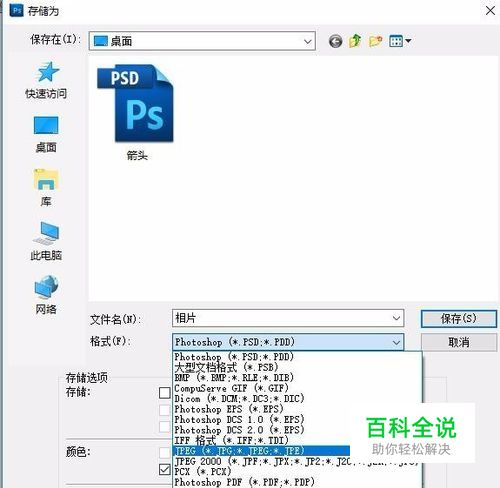500x488 pixels.
Task: Click the back navigation arrow icon
Action: (x=335, y=41)
